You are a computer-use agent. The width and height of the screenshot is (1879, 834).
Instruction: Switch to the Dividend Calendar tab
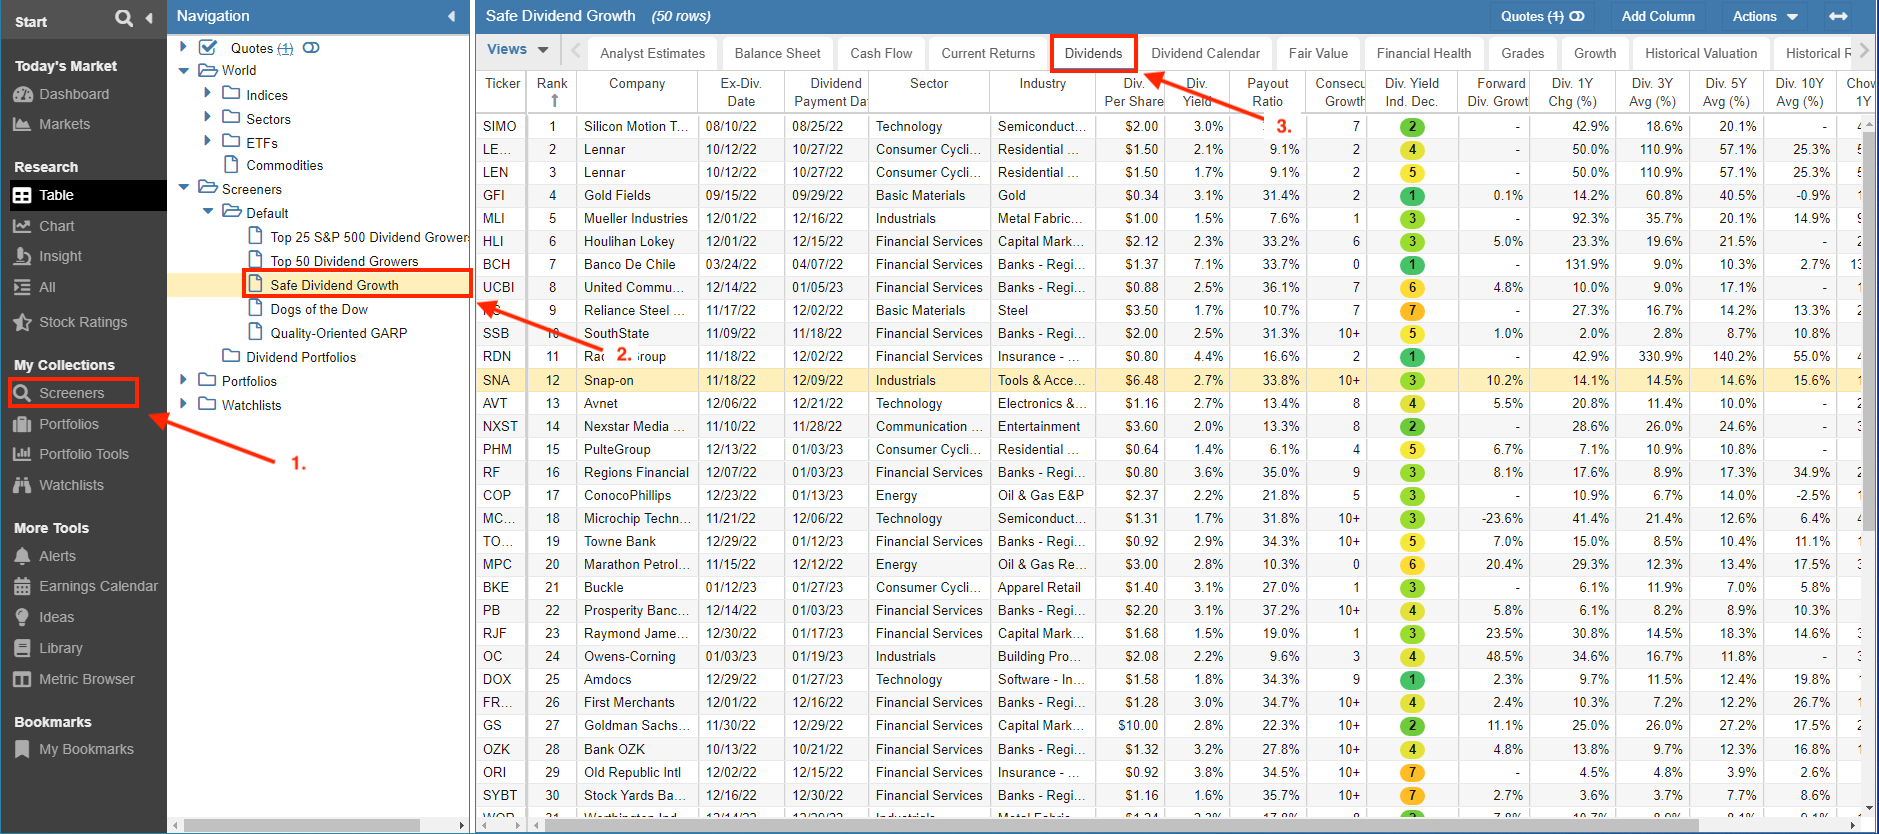(x=1205, y=53)
